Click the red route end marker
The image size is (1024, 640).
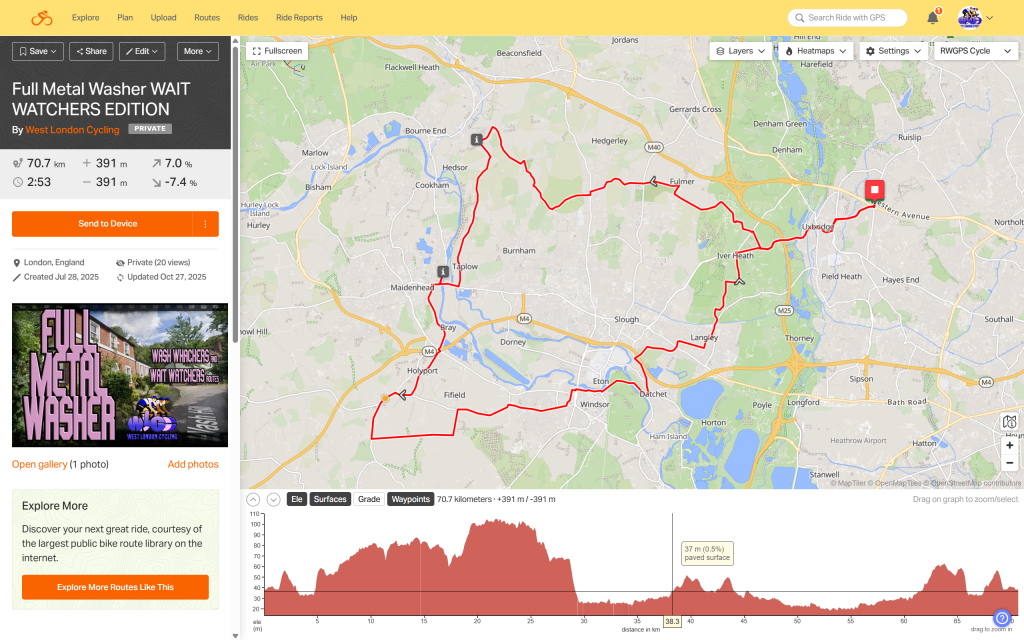click(875, 190)
